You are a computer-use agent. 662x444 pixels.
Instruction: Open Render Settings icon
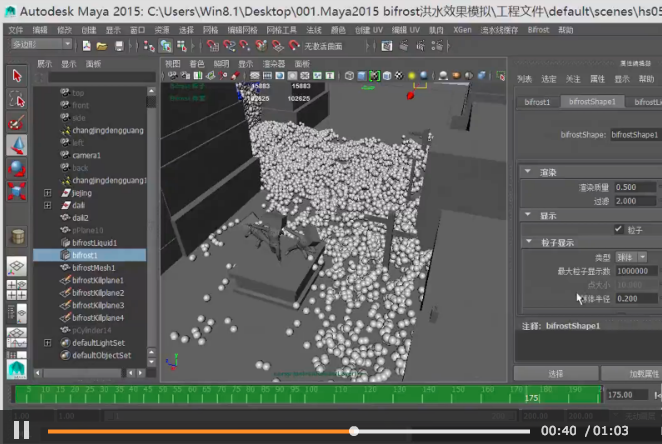[437, 46]
